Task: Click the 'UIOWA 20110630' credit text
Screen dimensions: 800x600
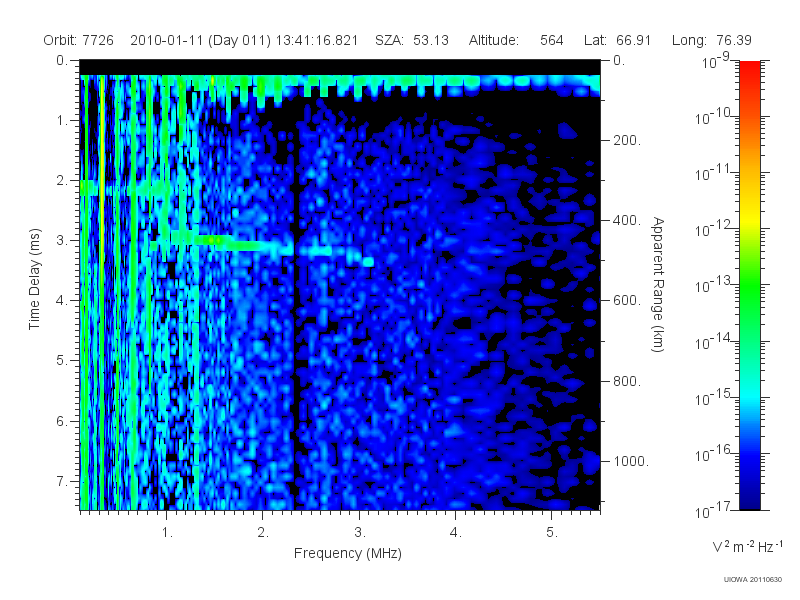Action: (753, 580)
